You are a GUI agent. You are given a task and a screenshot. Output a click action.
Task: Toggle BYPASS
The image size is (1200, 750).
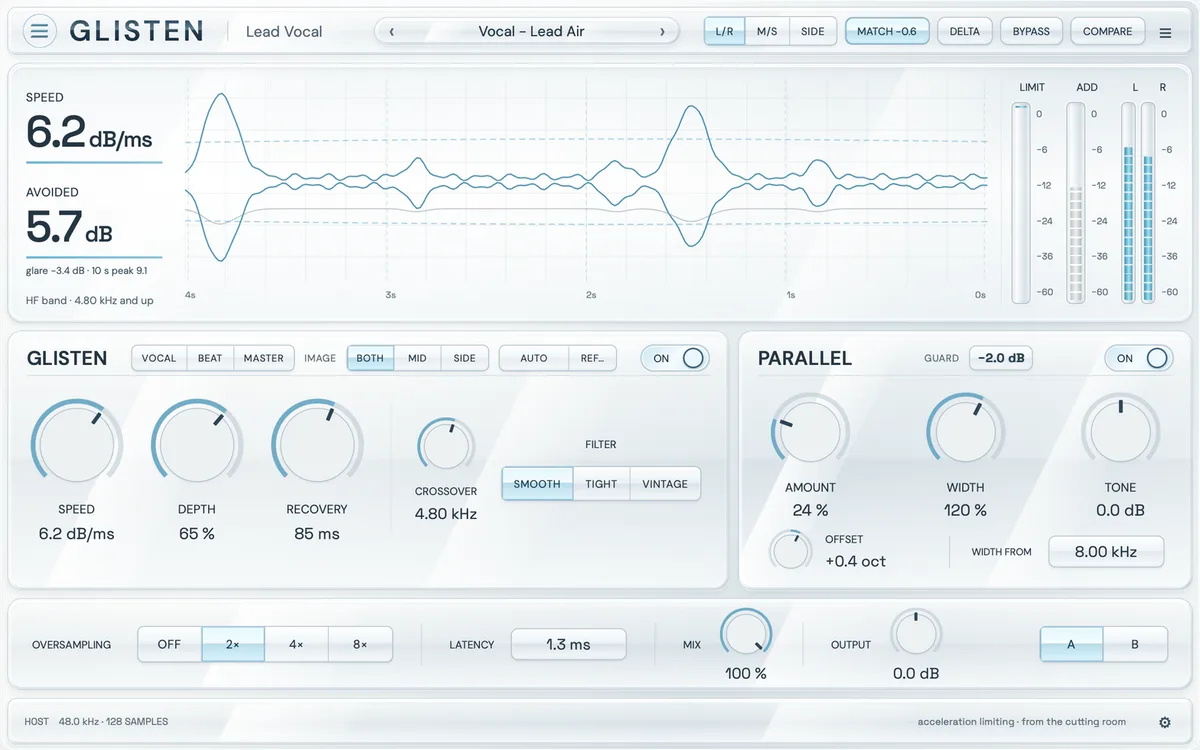point(1031,31)
